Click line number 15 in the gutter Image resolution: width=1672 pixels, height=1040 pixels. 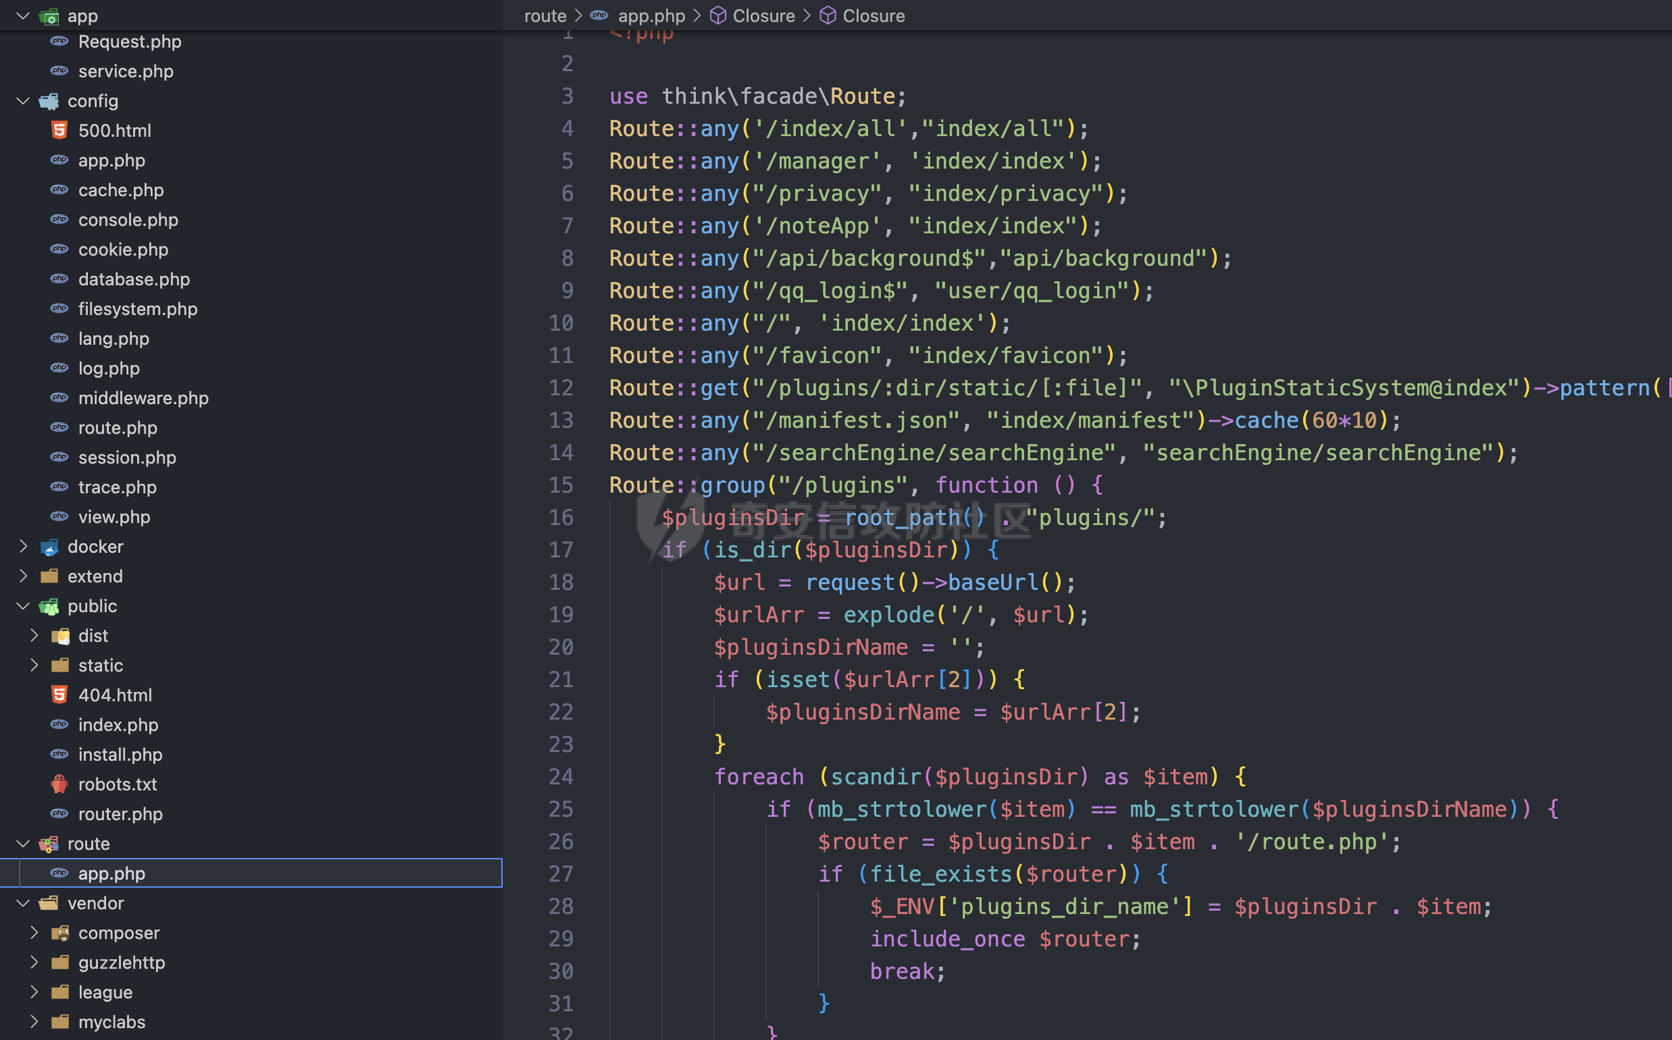pyautogui.click(x=561, y=485)
